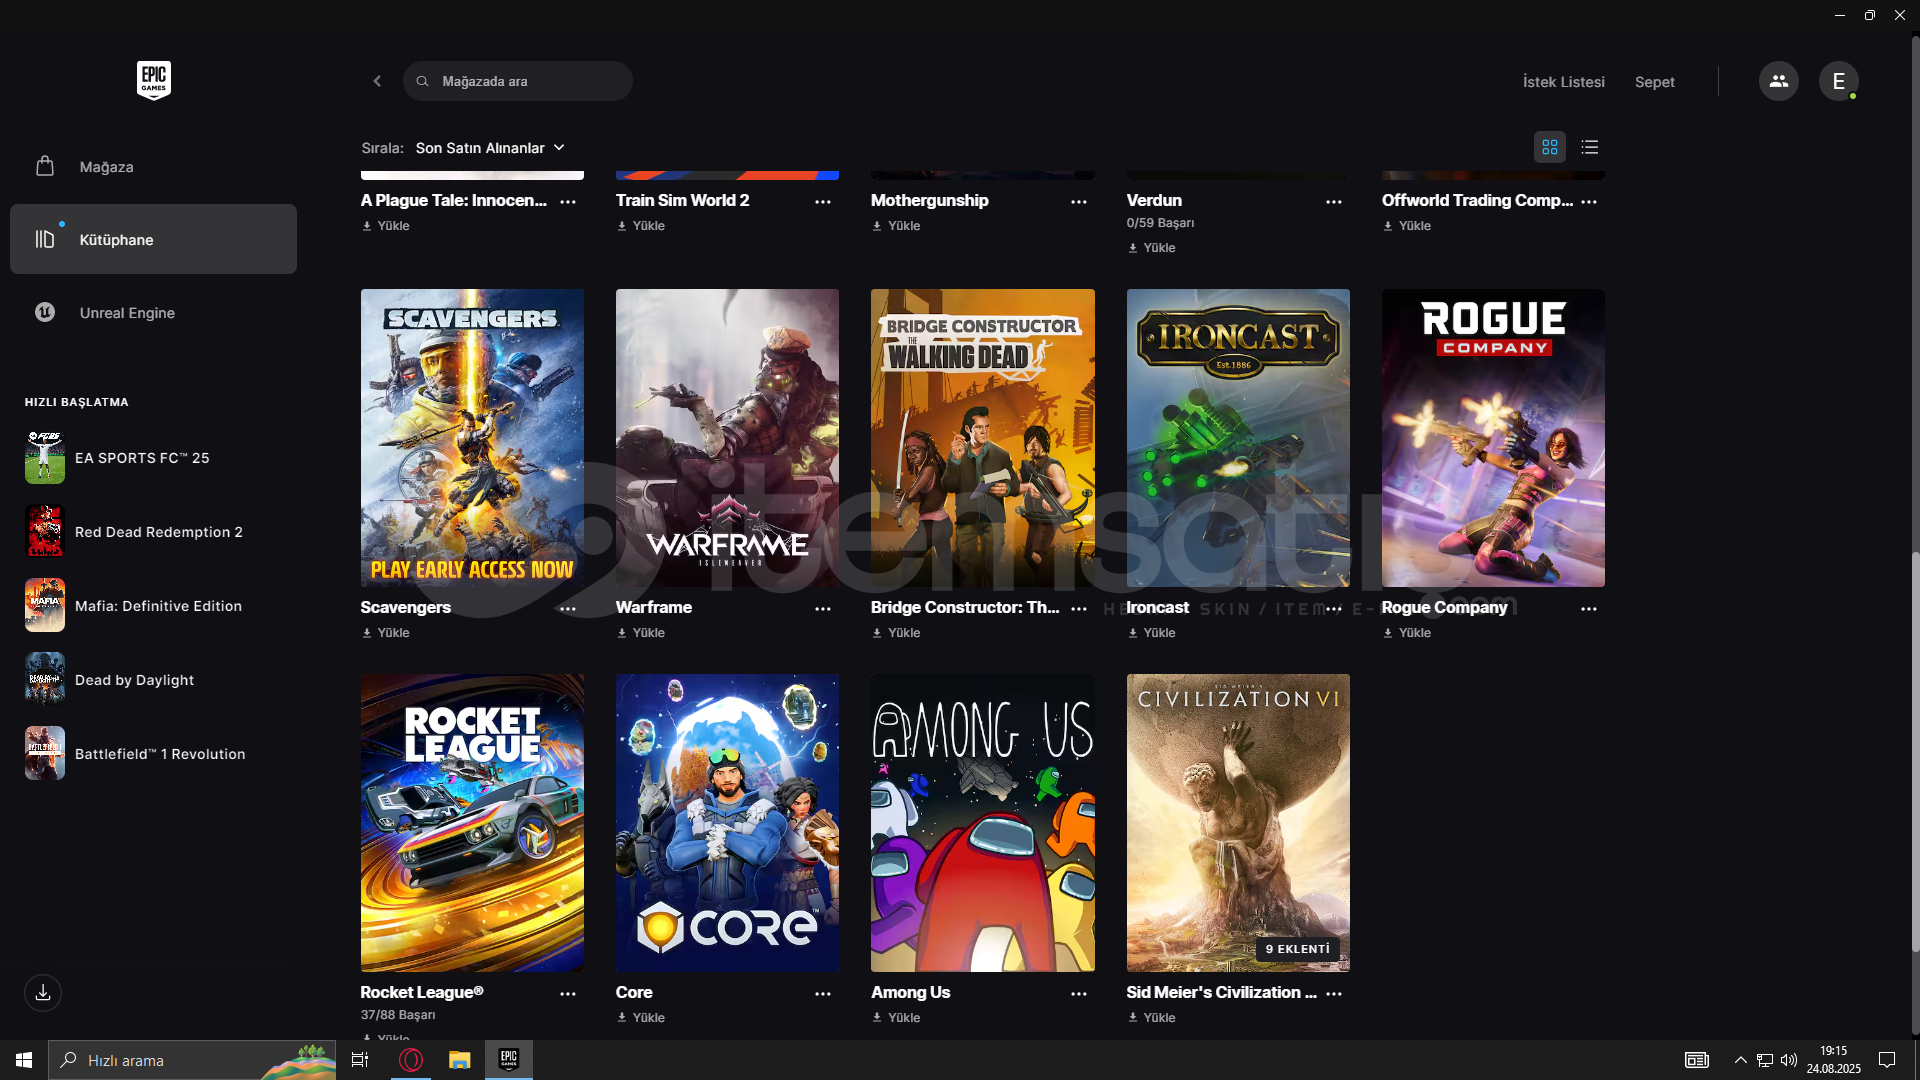Open the Sepet cart

(x=1654, y=82)
